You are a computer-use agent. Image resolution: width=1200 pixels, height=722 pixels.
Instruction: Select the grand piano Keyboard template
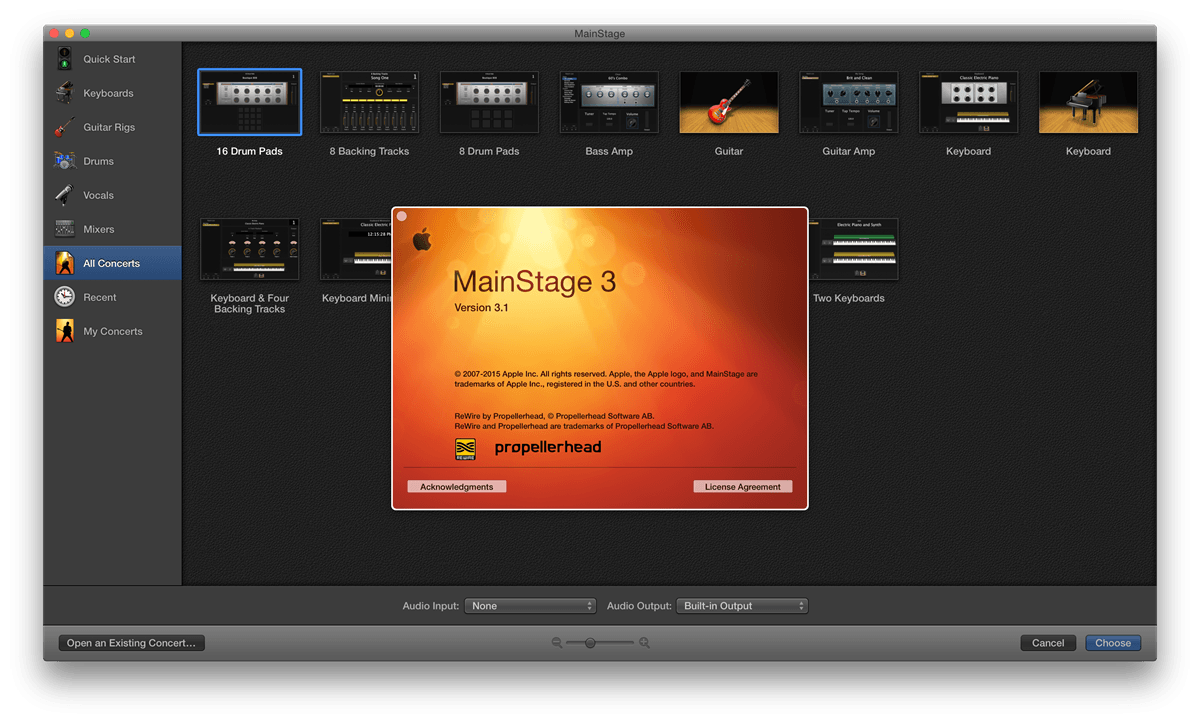[1088, 102]
